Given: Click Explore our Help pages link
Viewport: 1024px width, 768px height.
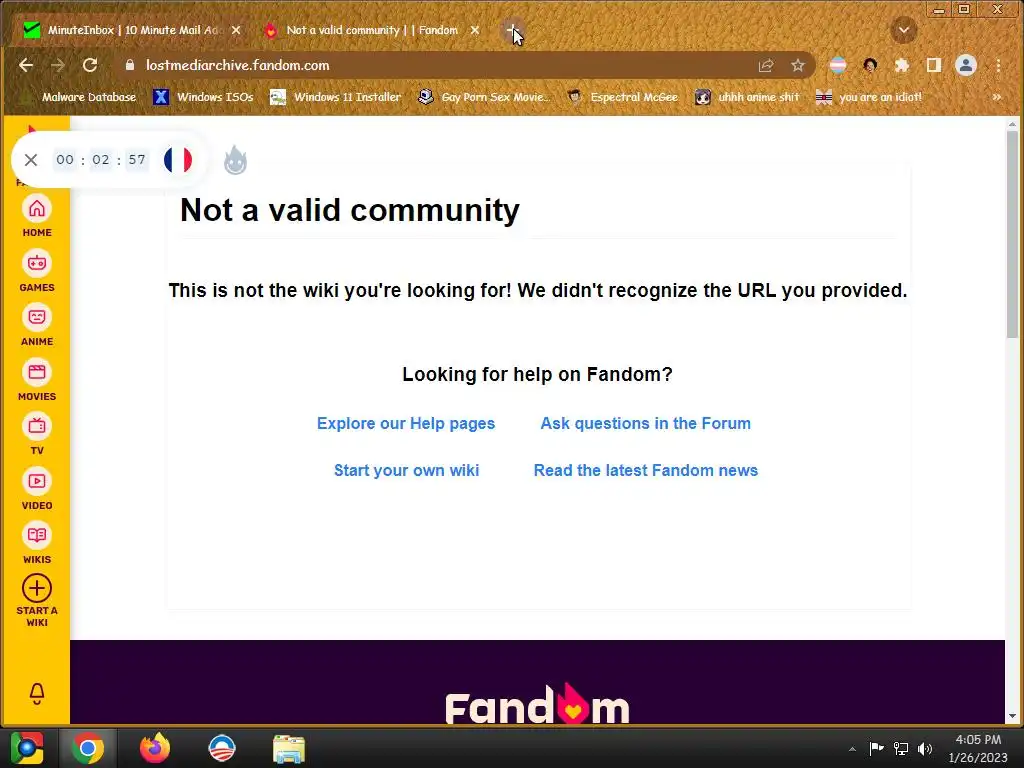Looking at the screenshot, I should click(x=406, y=423).
